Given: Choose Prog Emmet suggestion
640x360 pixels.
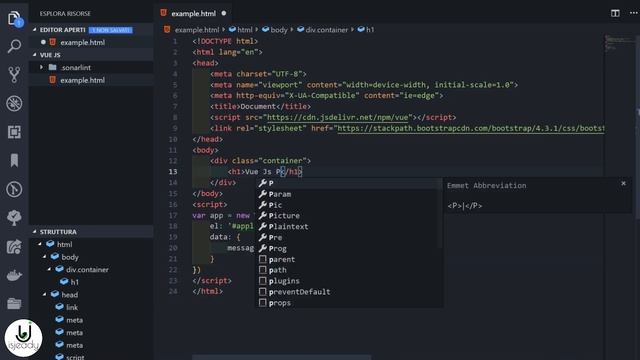Looking at the screenshot, I should [349, 249].
